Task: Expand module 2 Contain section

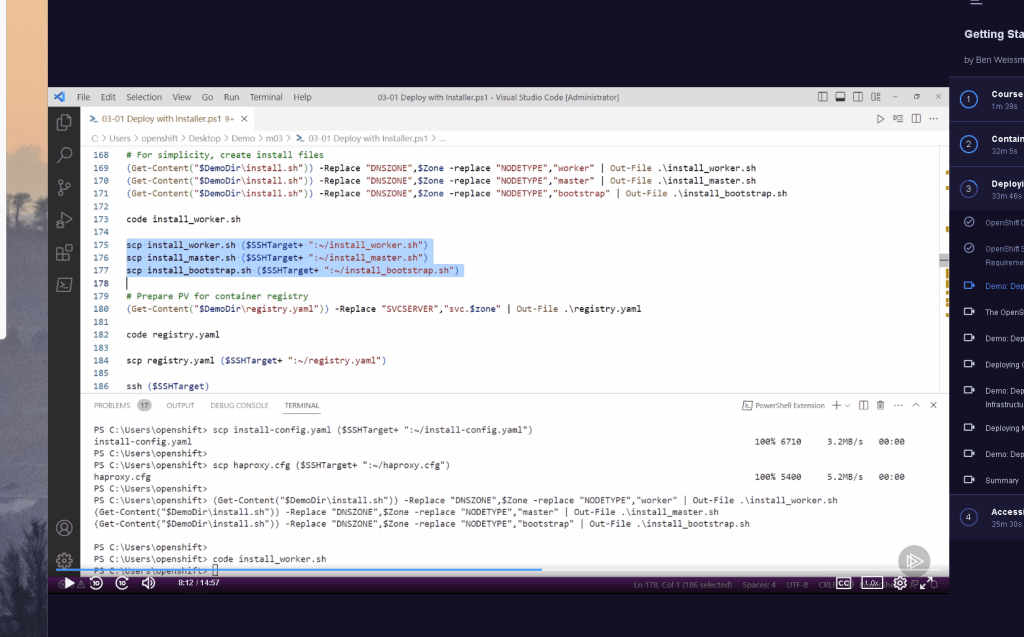Action: [x=987, y=144]
